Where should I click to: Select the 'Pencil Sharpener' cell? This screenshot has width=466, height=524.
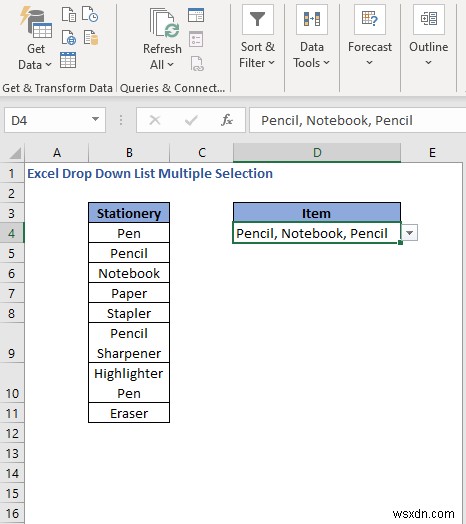click(x=129, y=343)
